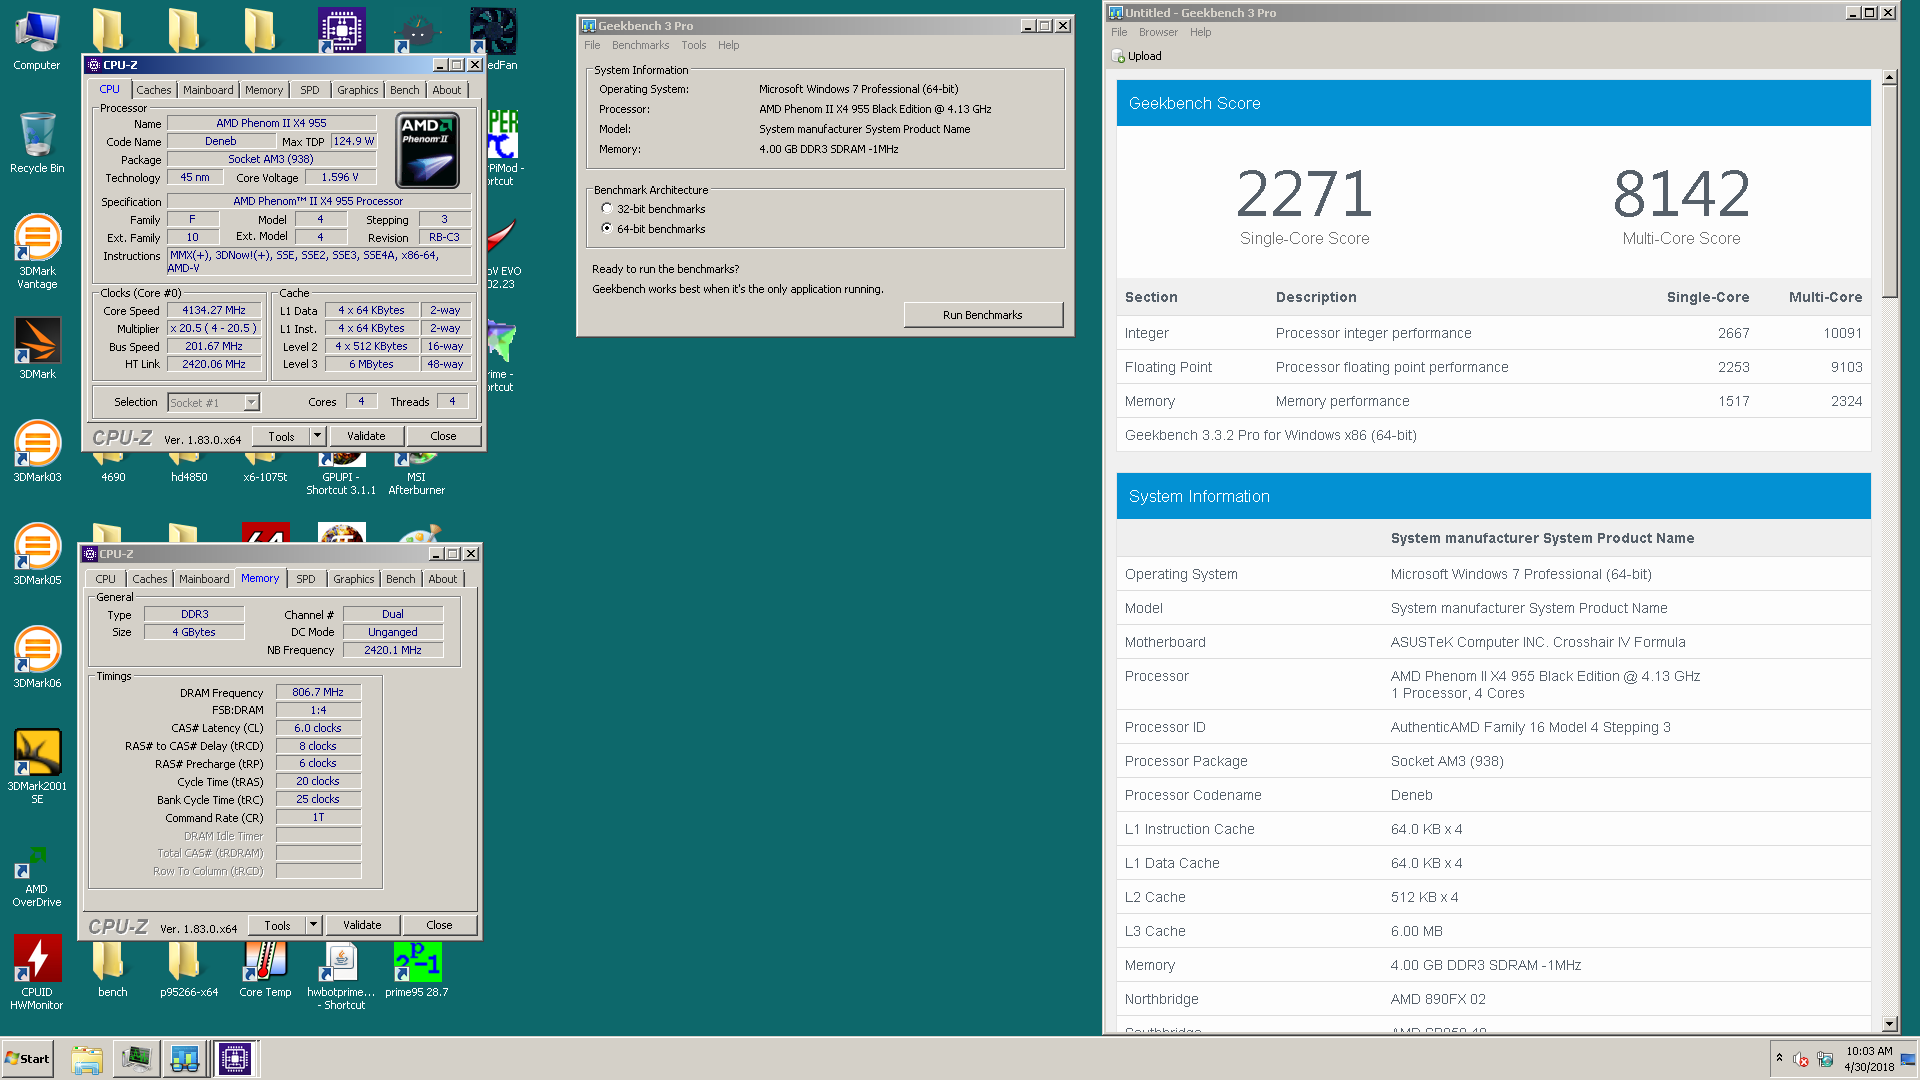Switch to Geekbench taskbar icon
Image resolution: width=1920 pixels, height=1080 pixels.
[185, 1059]
